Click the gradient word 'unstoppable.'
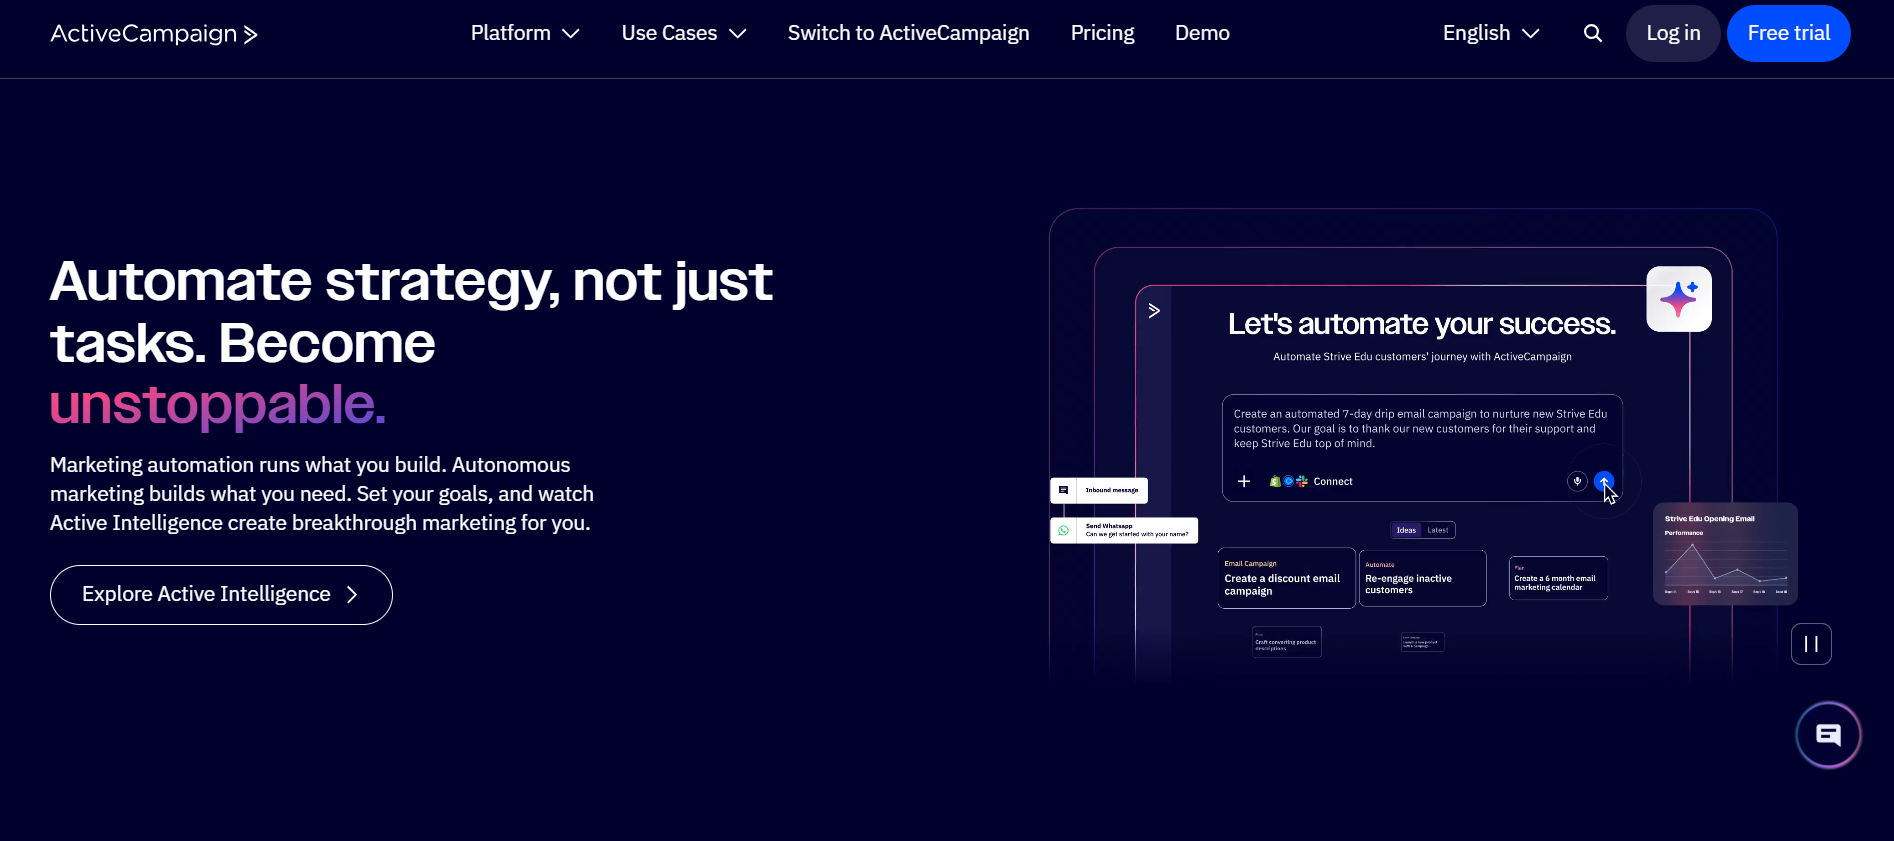 pyautogui.click(x=218, y=405)
